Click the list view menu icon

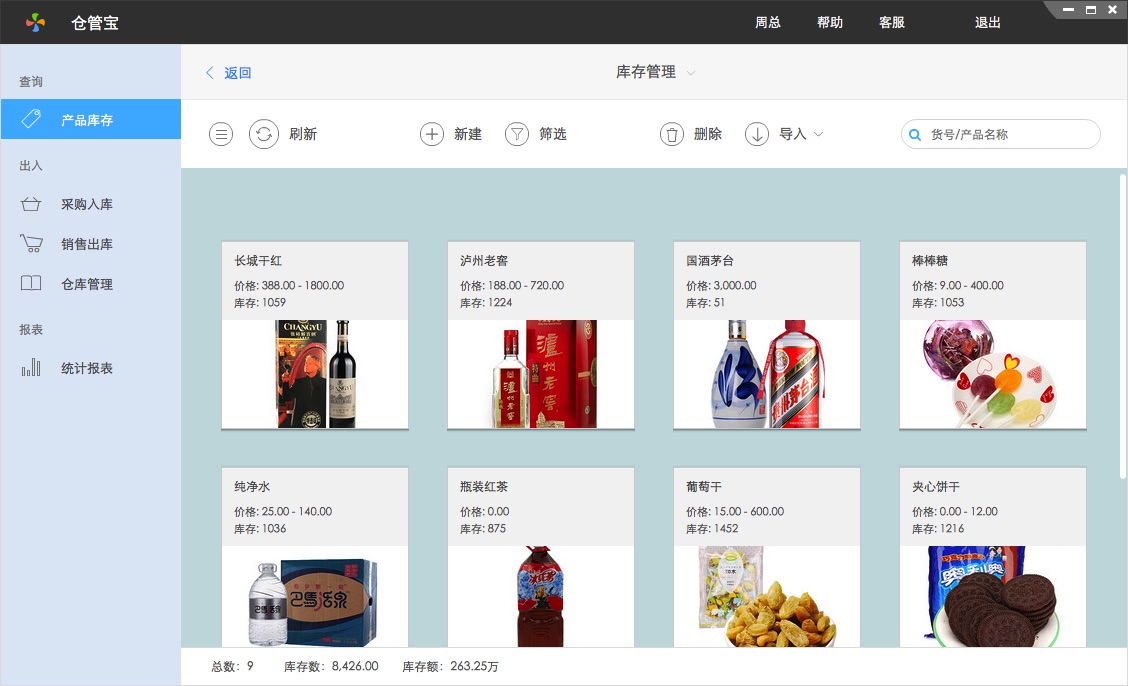tap(221, 134)
